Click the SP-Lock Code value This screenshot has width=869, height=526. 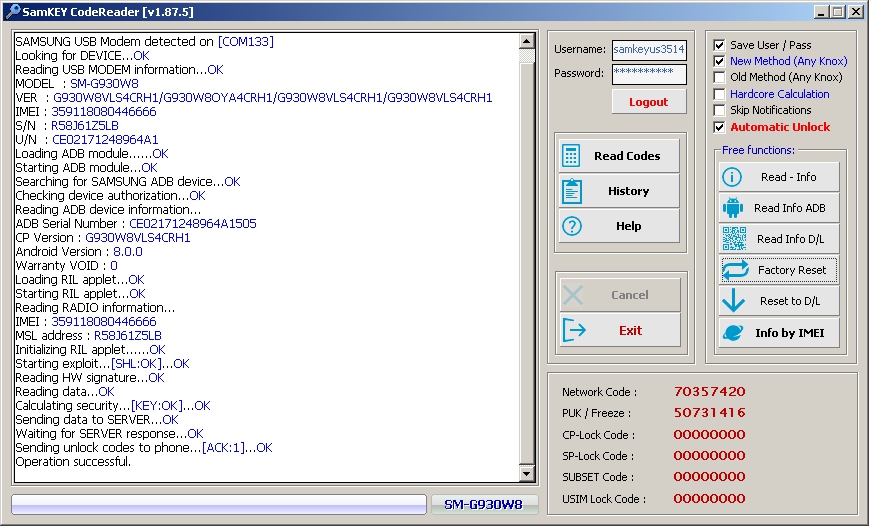pos(709,456)
